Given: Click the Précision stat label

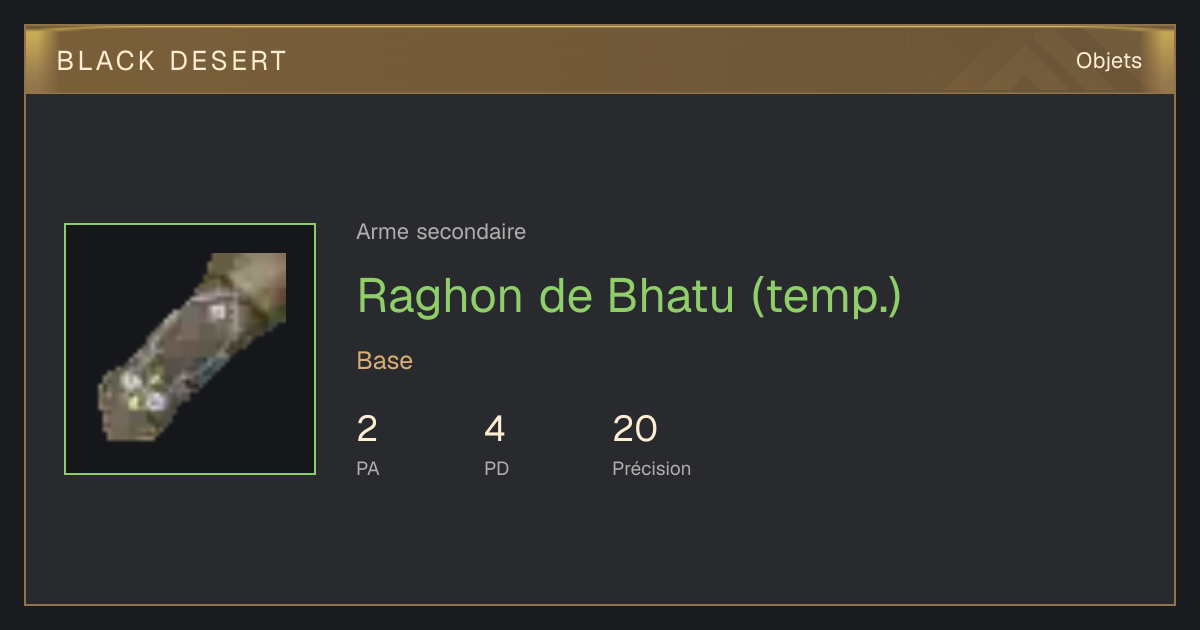Looking at the screenshot, I should click(652, 469).
